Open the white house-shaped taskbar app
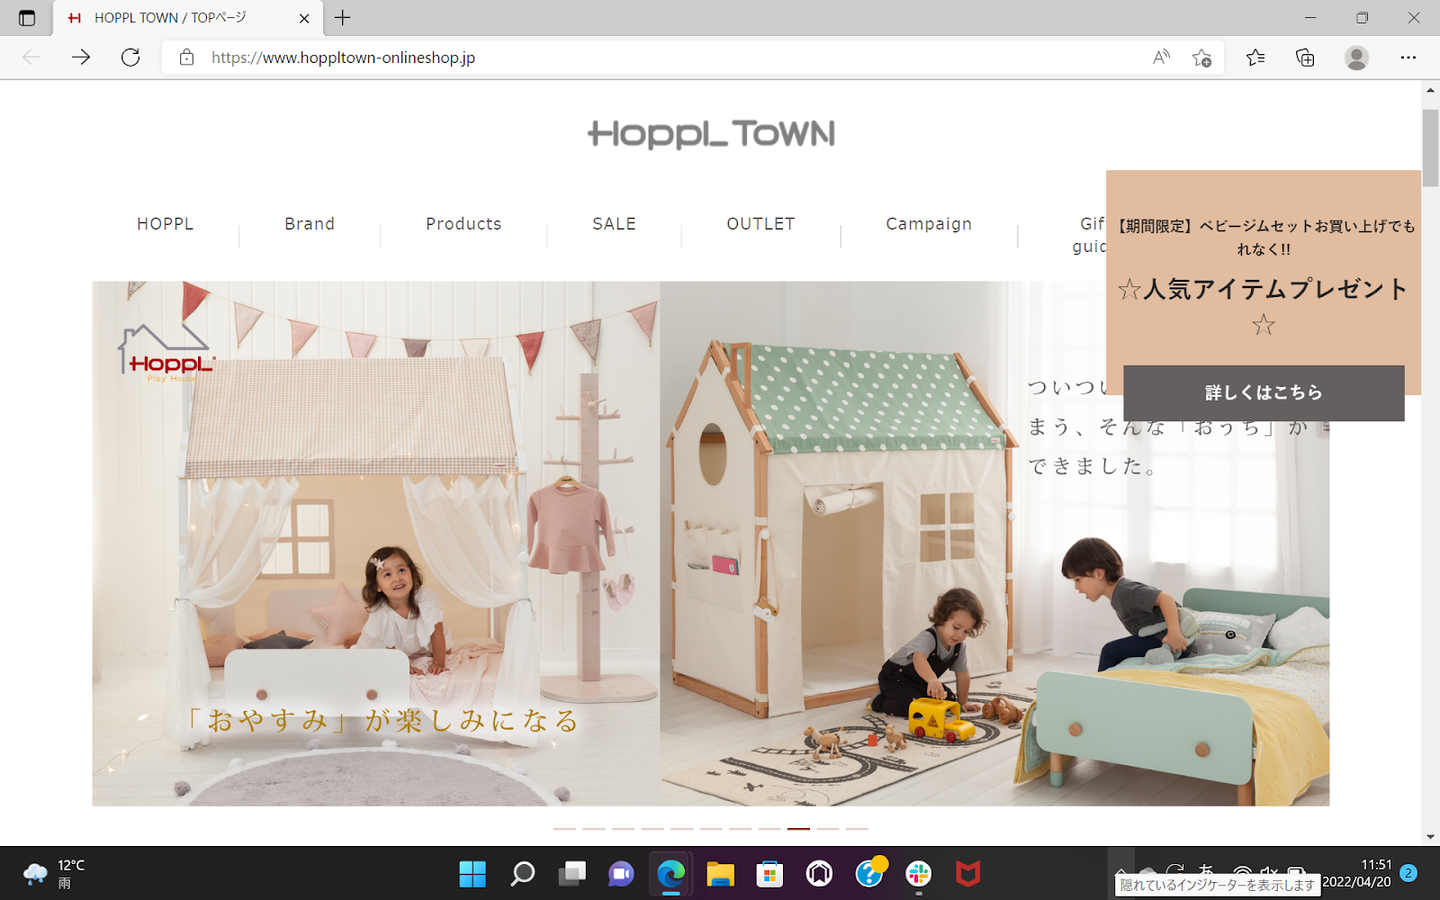The width and height of the screenshot is (1440, 900). coord(819,874)
